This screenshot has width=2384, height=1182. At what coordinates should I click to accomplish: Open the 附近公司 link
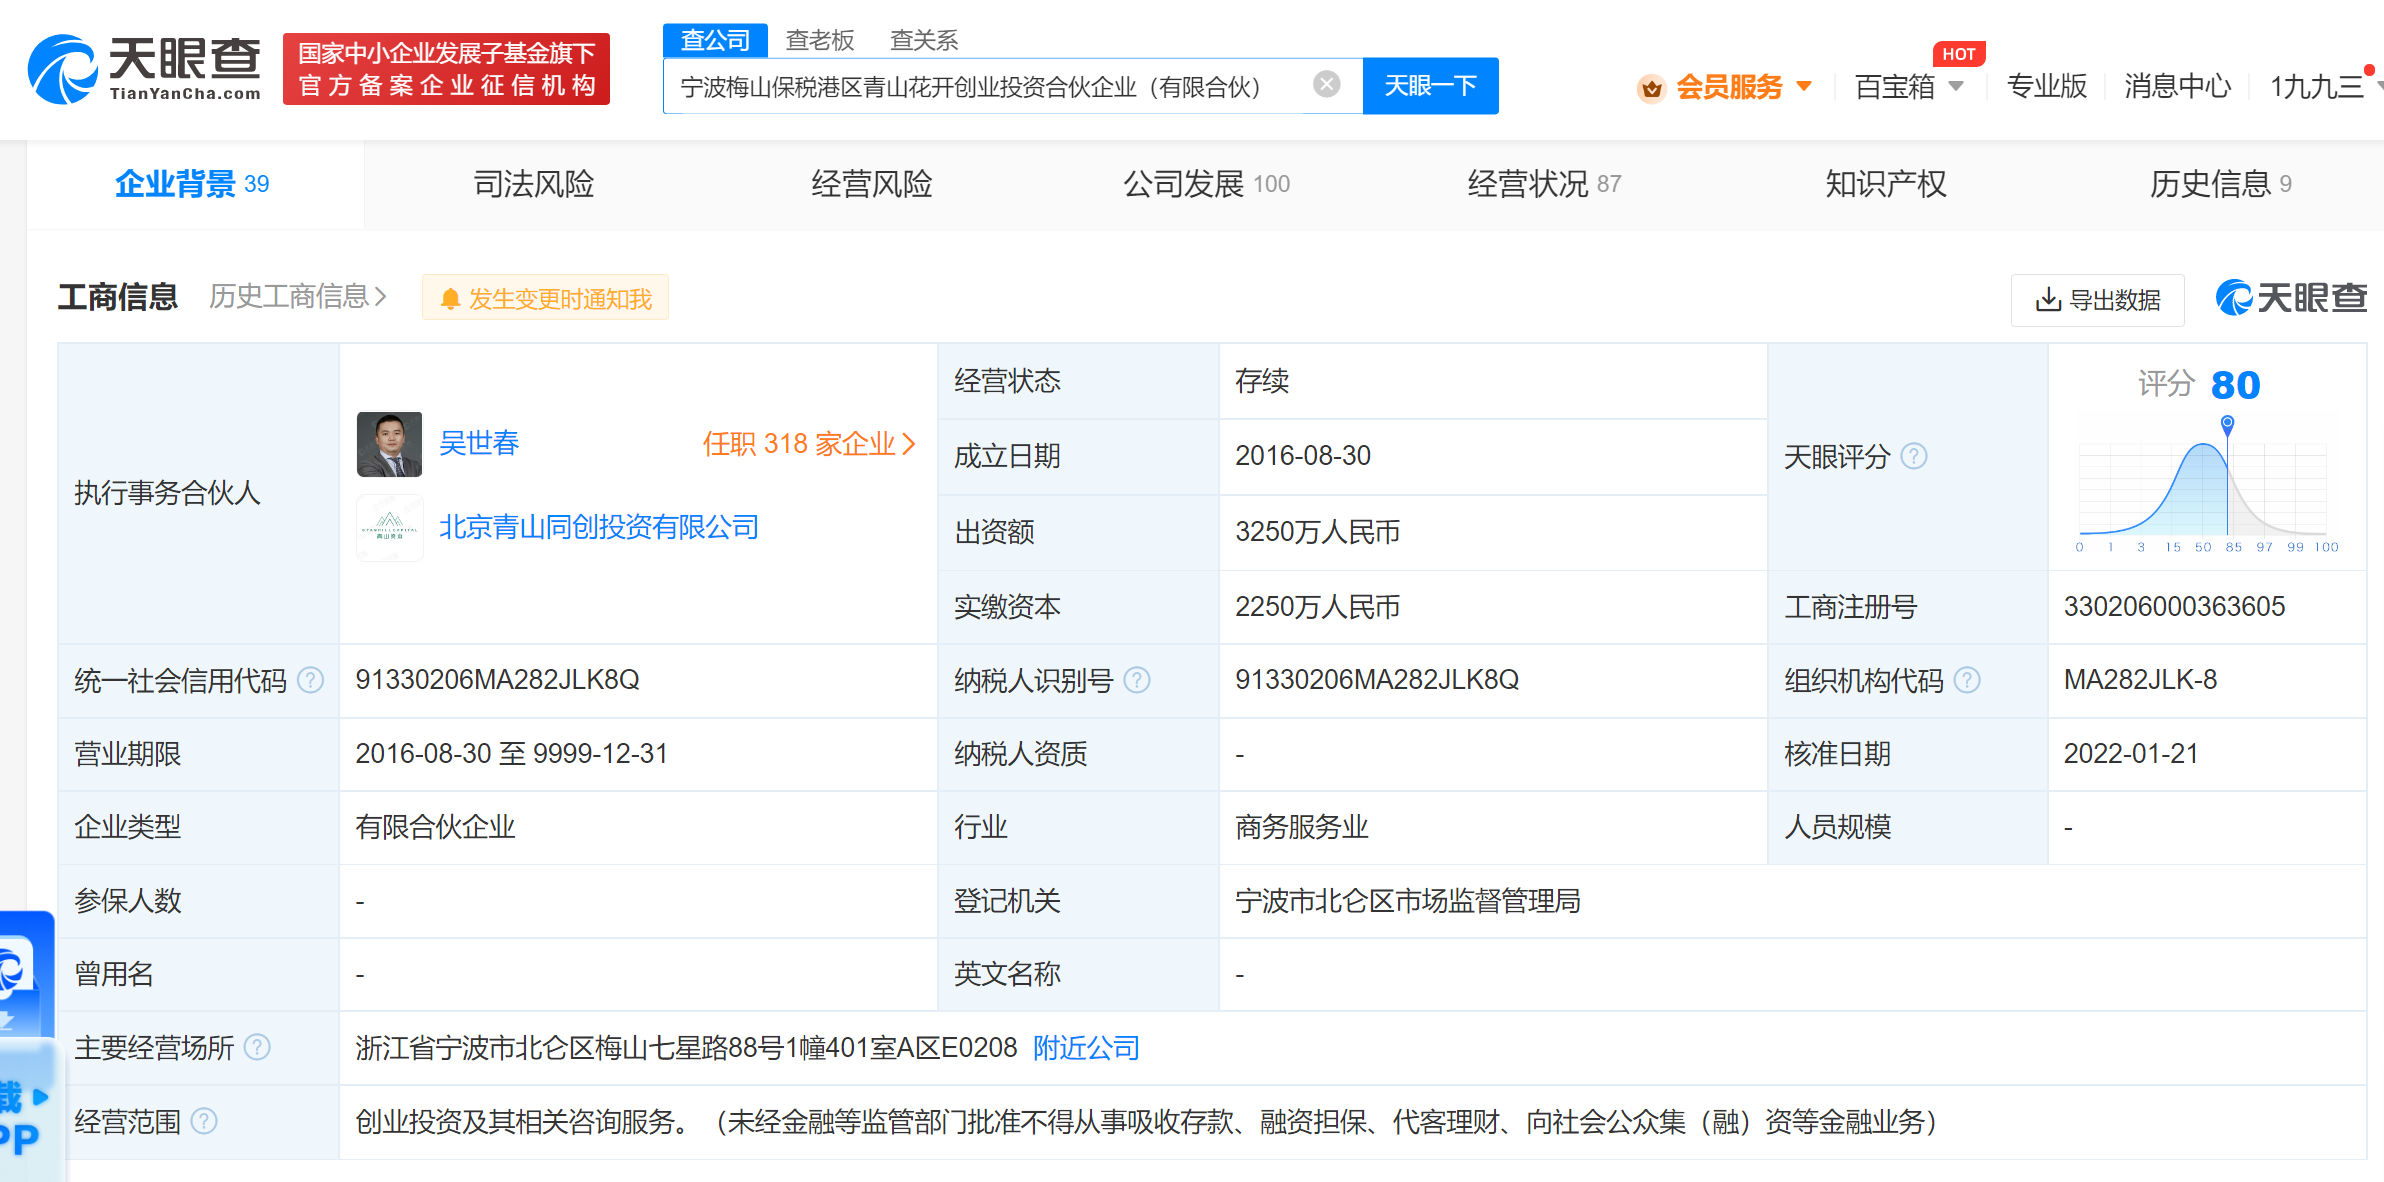pyautogui.click(x=1084, y=1047)
